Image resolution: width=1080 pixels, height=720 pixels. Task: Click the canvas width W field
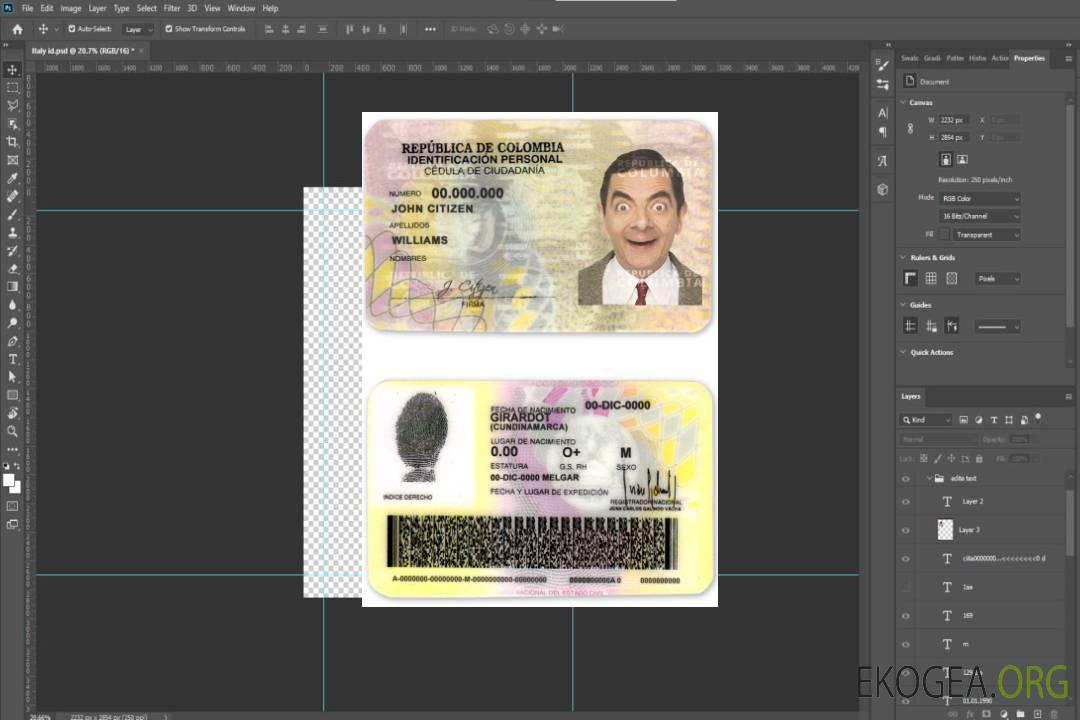click(954, 120)
